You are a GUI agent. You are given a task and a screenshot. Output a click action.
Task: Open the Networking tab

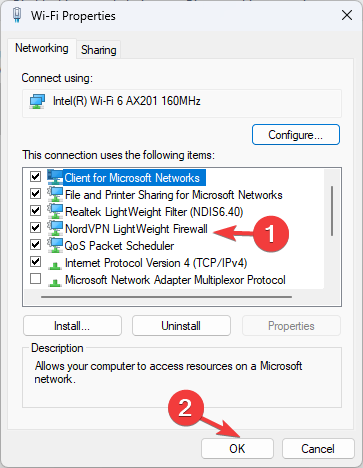[x=42, y=48]
